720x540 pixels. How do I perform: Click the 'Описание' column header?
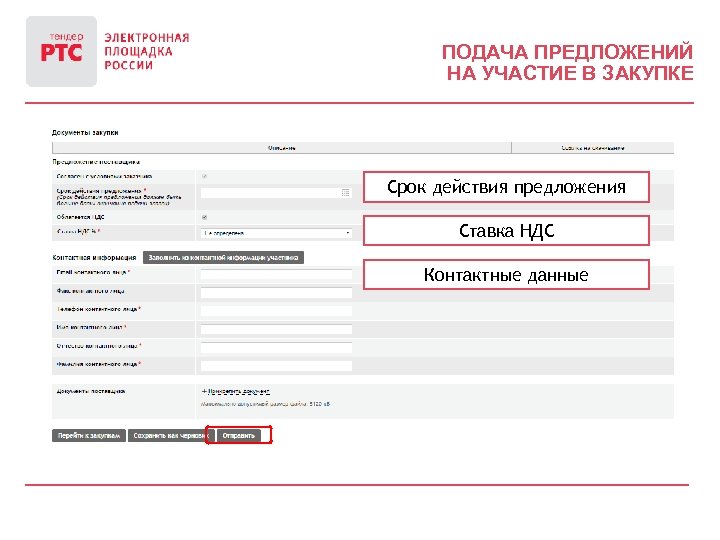[x=281, y=148]
